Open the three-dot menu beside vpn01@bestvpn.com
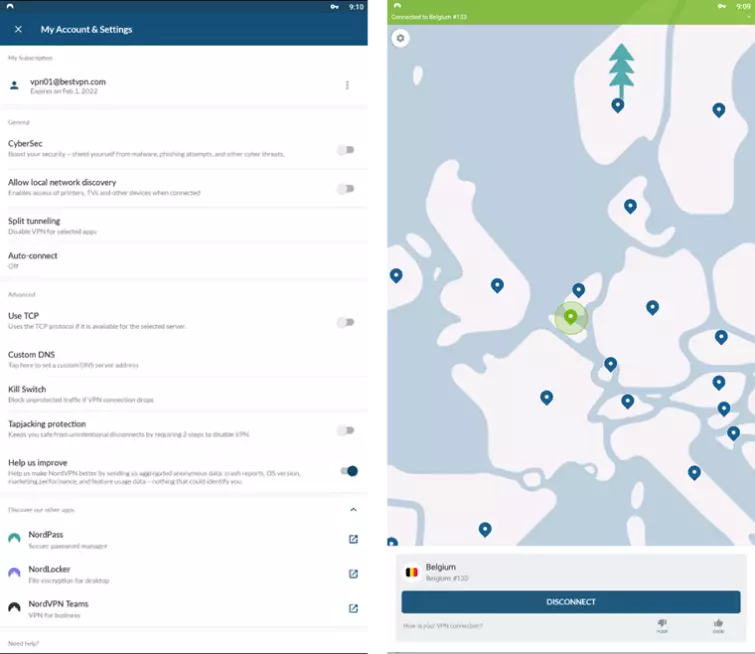This screenshot has width=755, height=654. click(347, 85)
